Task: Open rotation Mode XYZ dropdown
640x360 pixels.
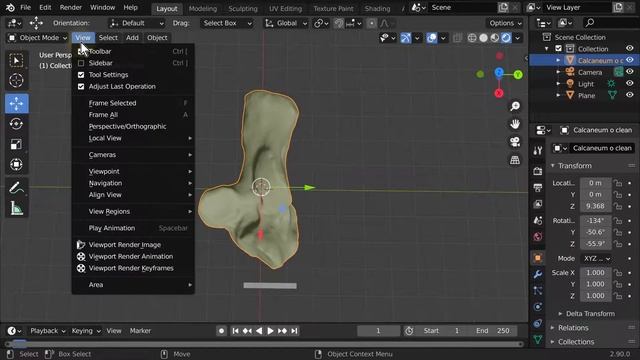Action: (597, 258)
